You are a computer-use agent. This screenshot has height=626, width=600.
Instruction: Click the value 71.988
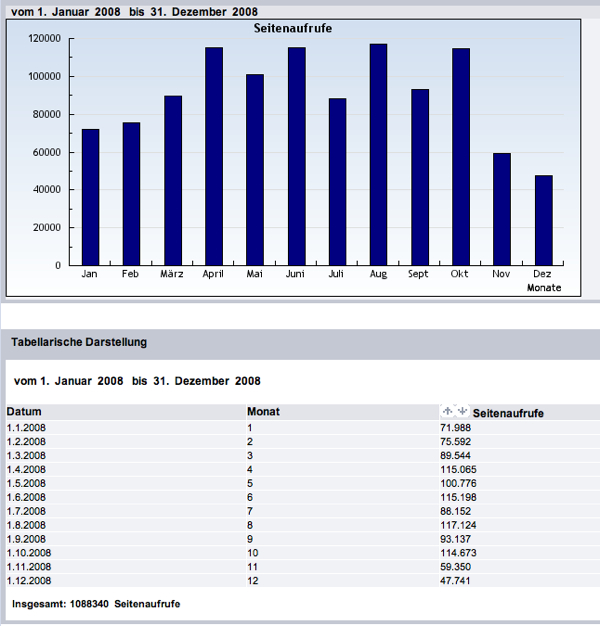[x=455, y=428]
